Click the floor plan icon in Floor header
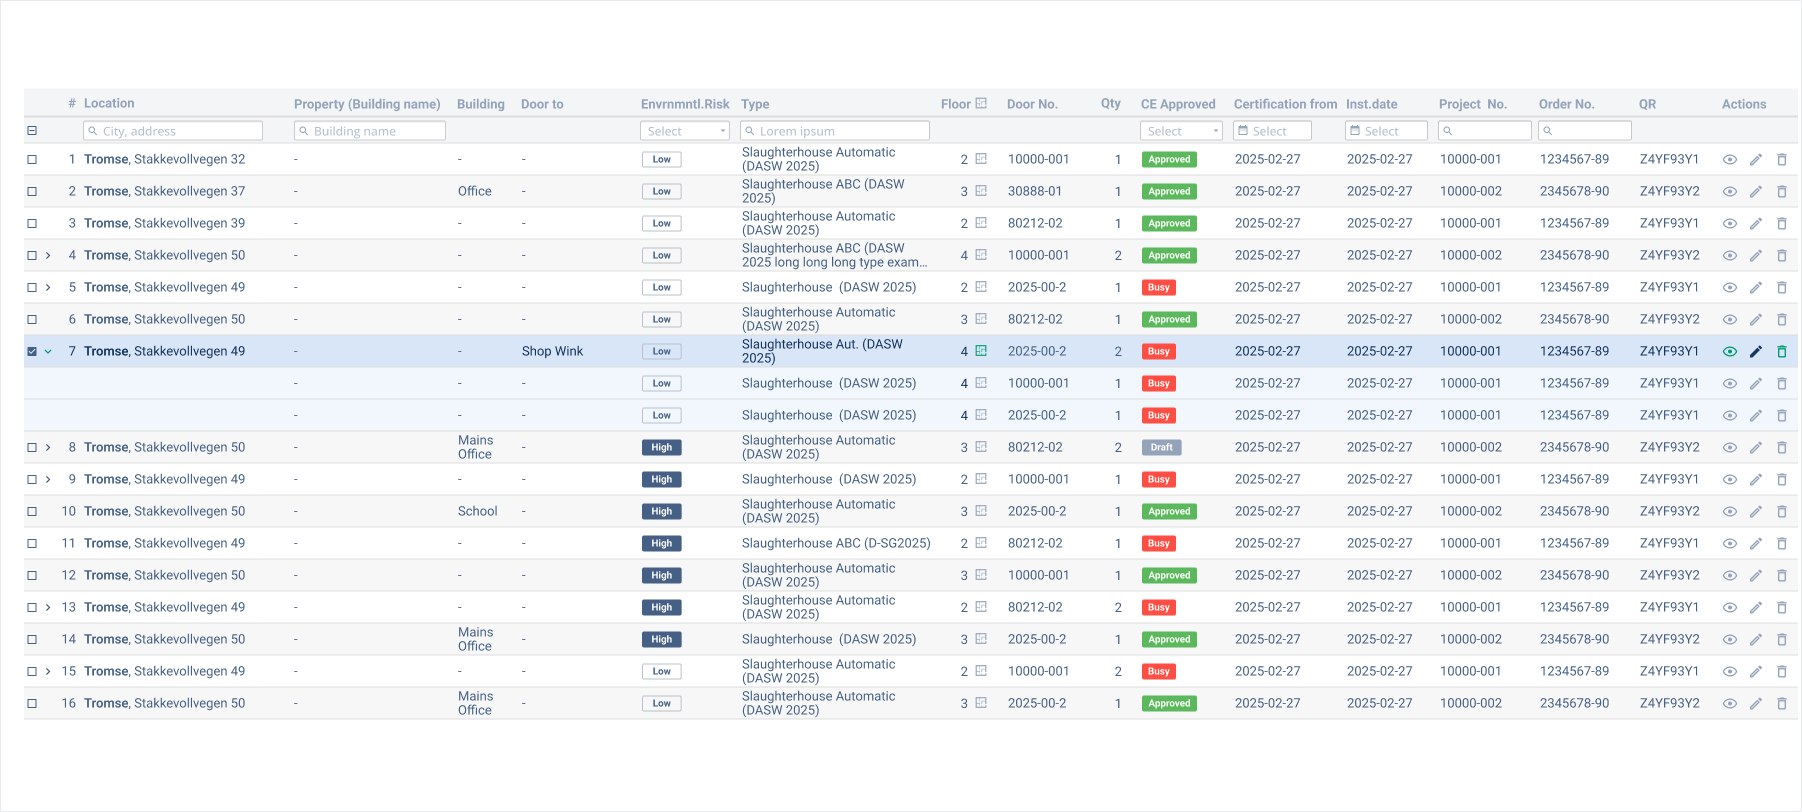This screenshot has height=812, width=1802. 981,103
